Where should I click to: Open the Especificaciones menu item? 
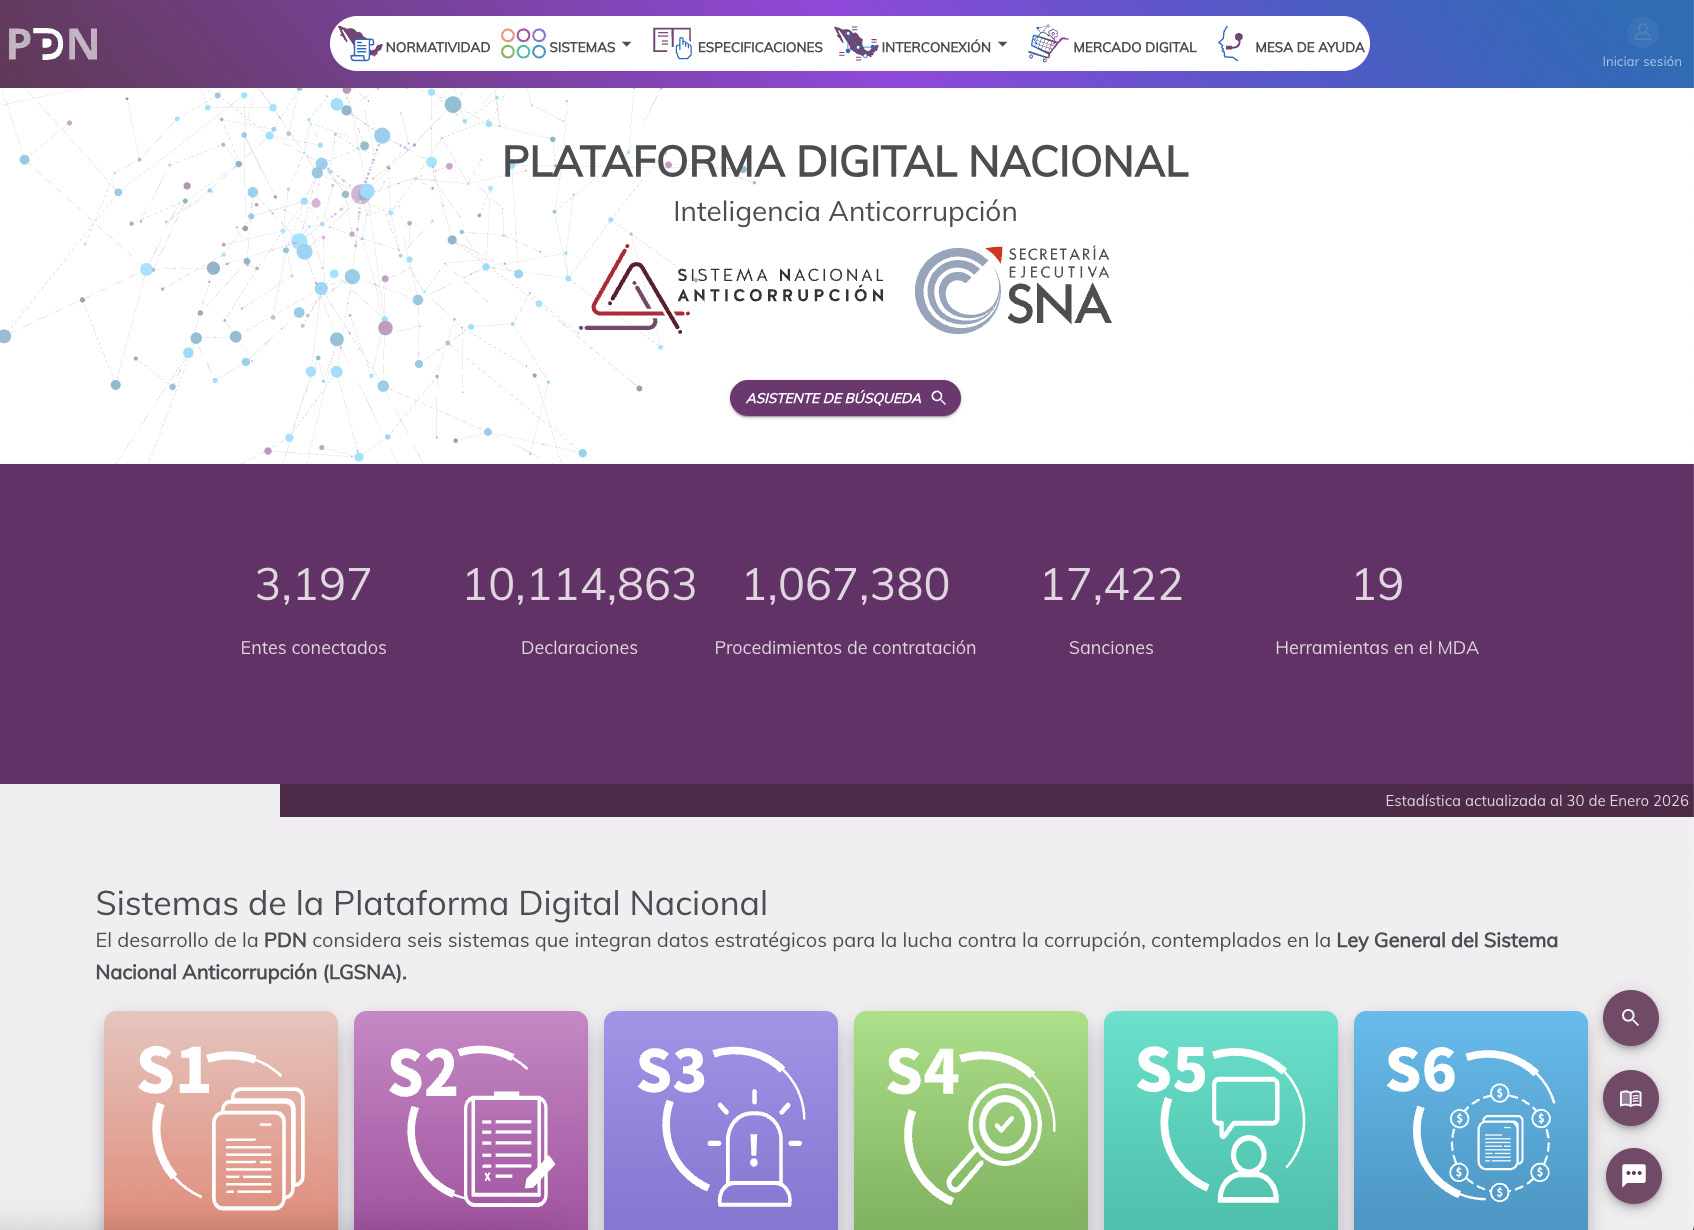point(738,46)
